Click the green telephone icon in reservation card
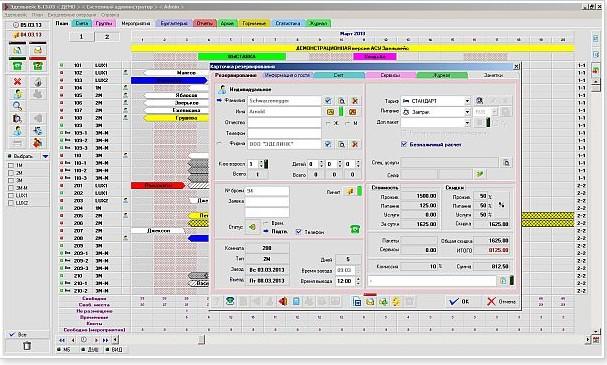The width and height of the screenshot is (607, 365). (x=355, y=230)
